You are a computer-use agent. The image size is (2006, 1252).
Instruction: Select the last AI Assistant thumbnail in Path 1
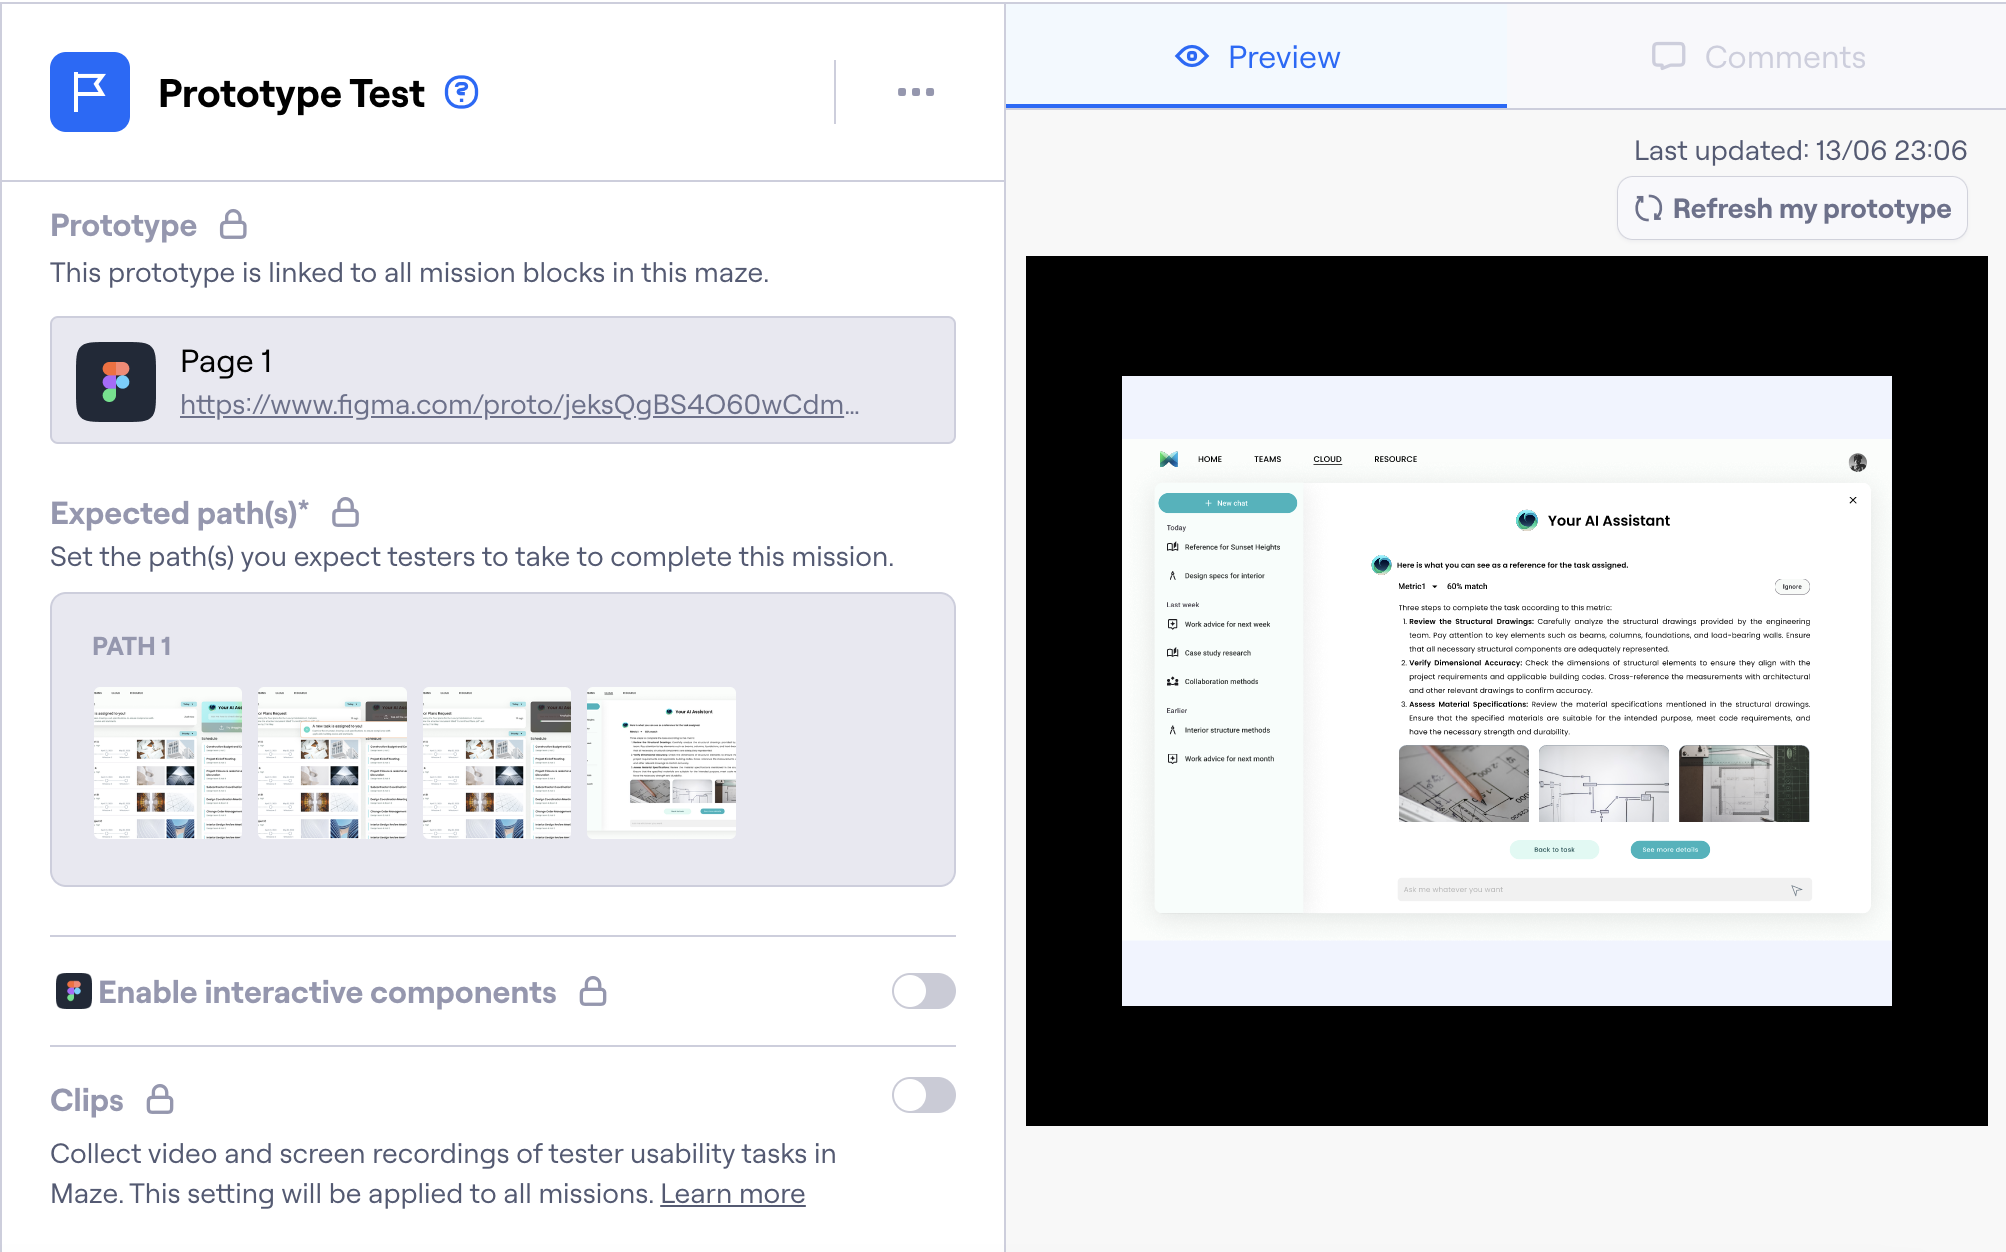click(661, 762)
